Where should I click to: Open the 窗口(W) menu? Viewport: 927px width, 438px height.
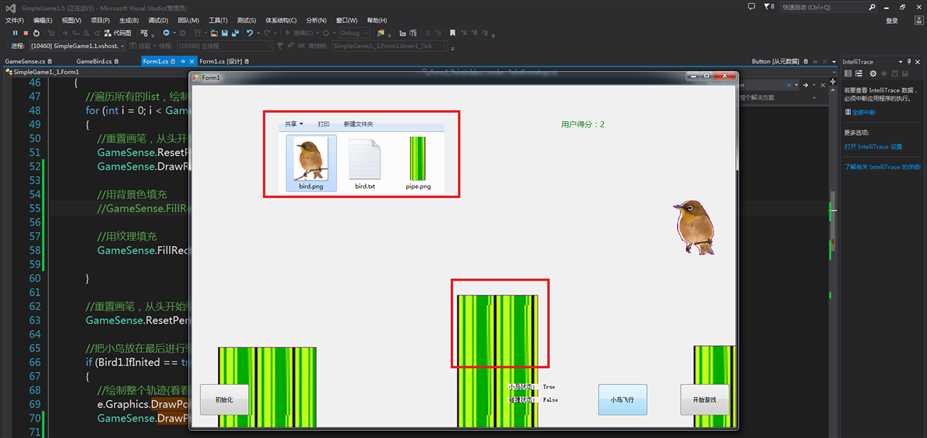347,20
